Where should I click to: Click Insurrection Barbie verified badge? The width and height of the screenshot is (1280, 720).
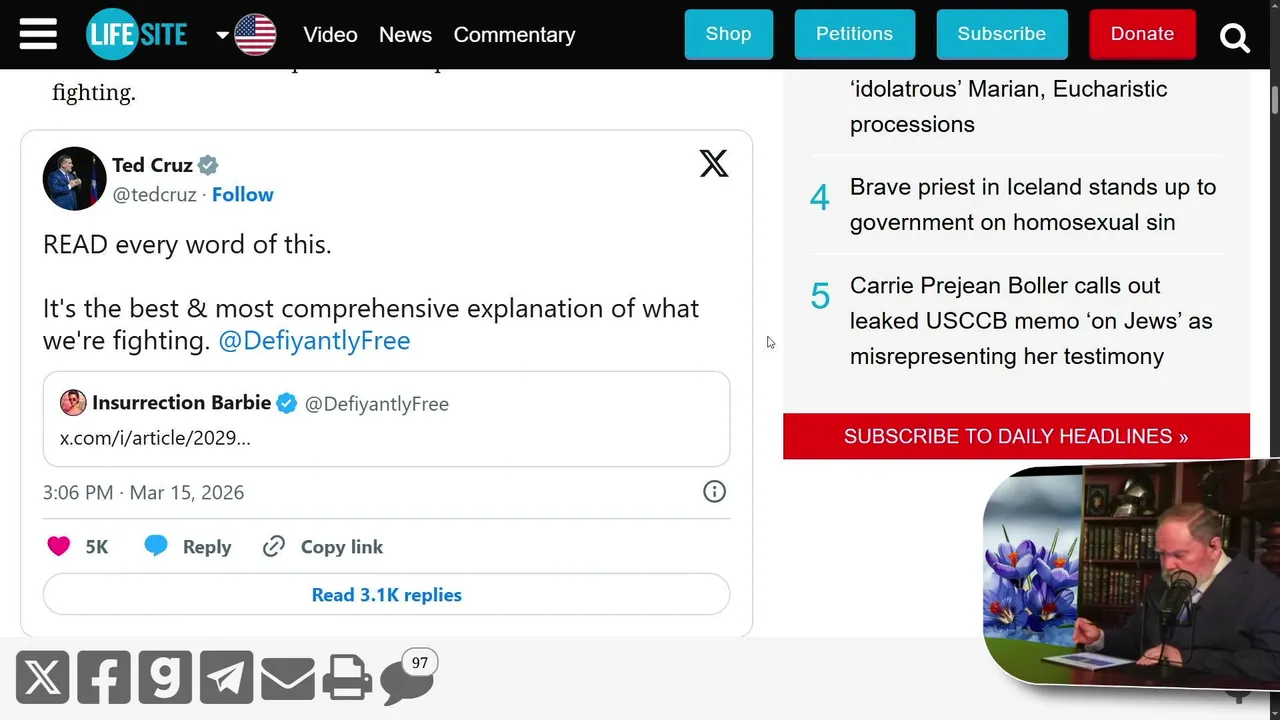[287, 403]
